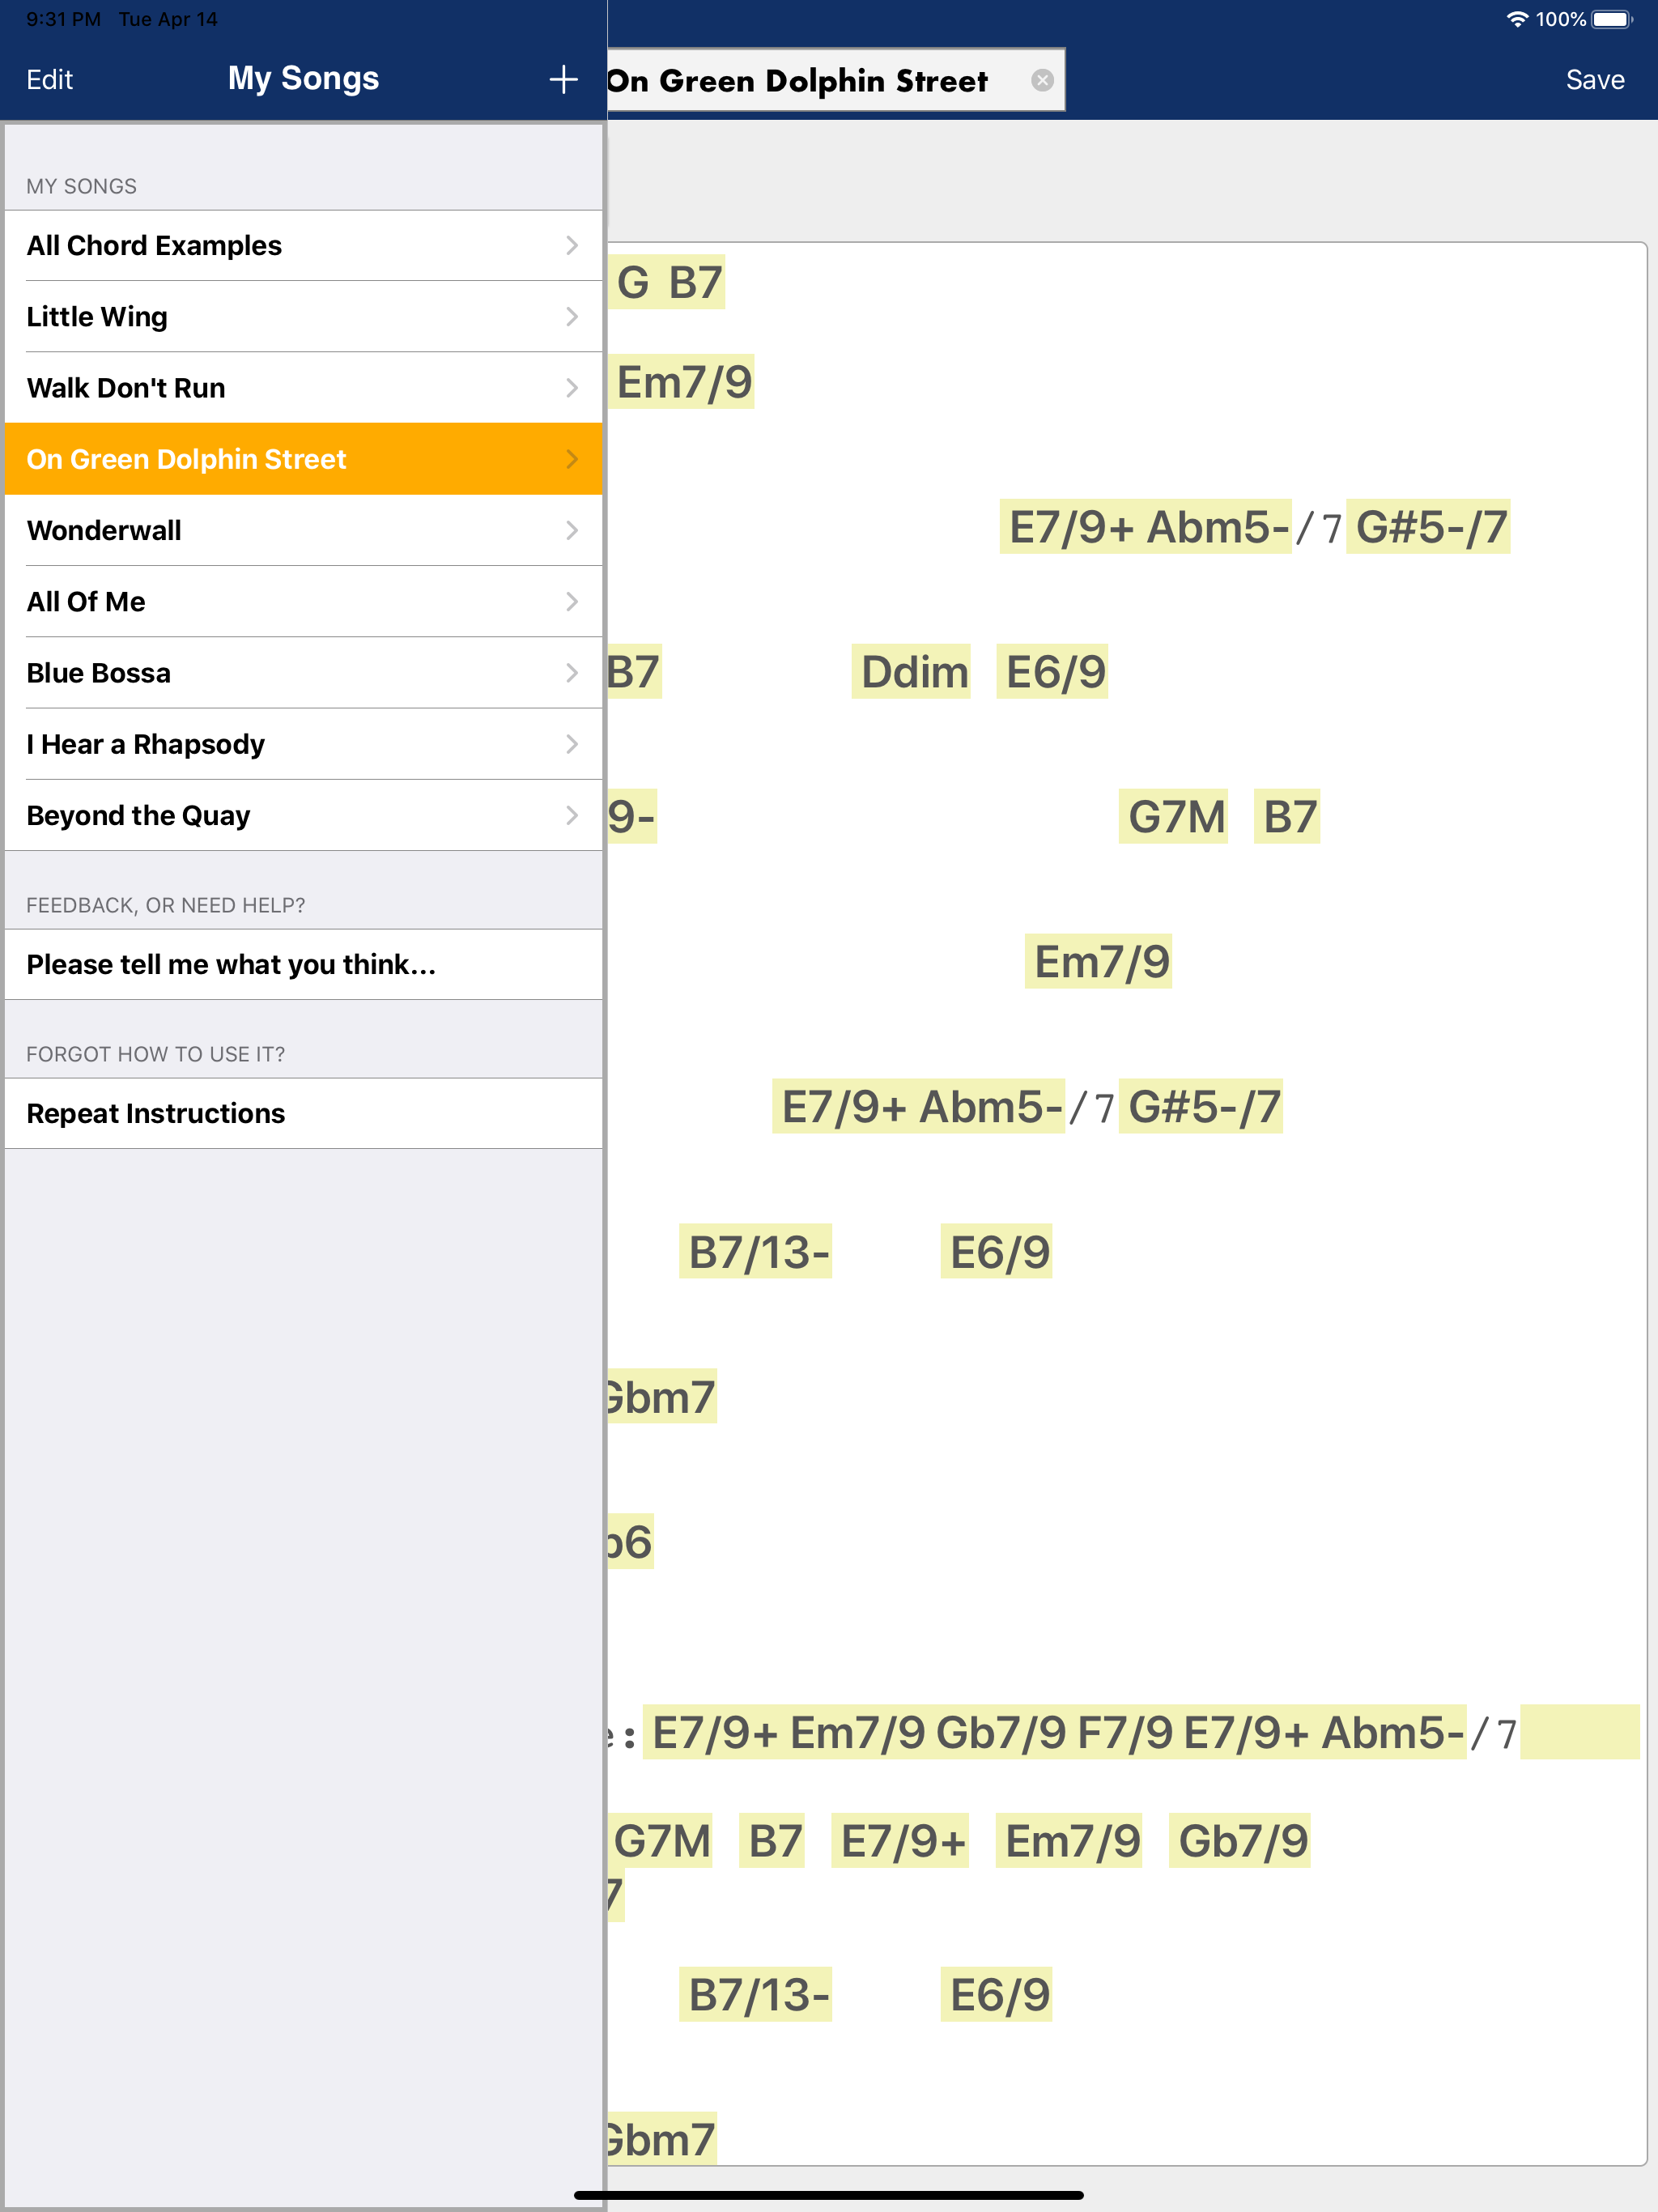The image size is (1658, 2212).
Task: Tap the WiFi status icon
Action: [1517, 19]
